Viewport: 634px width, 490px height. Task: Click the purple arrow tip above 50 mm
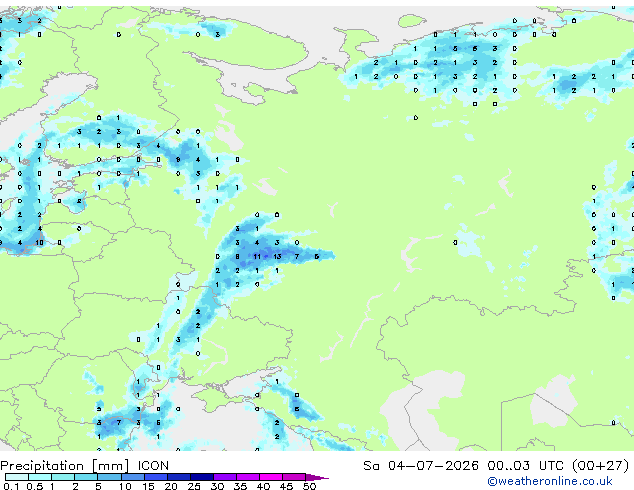317,477
